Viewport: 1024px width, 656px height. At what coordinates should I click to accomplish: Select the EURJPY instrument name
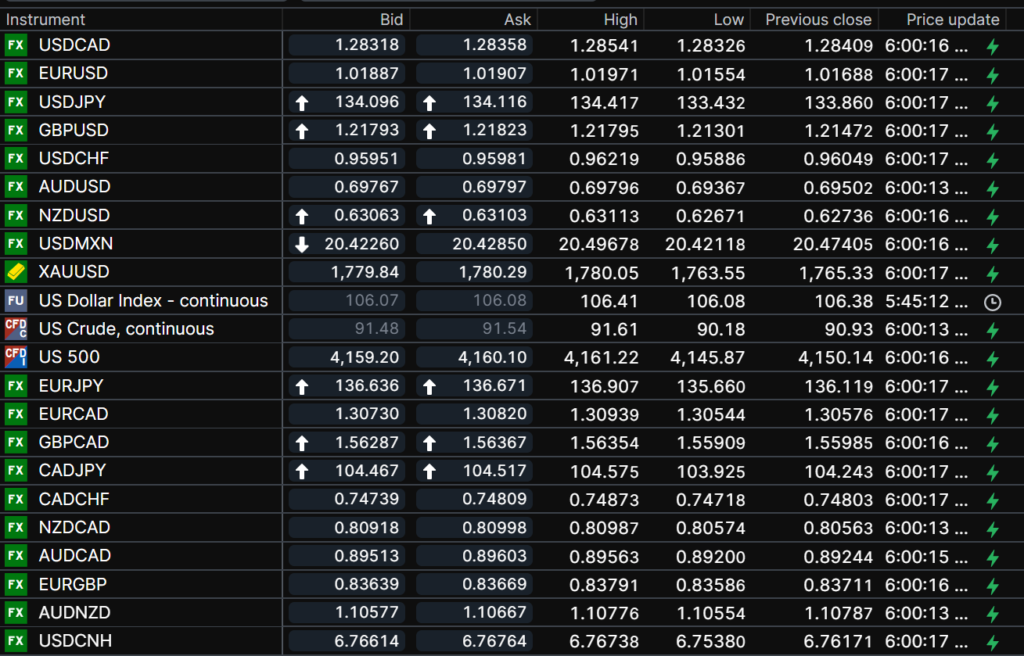click(x=71, y=386)
